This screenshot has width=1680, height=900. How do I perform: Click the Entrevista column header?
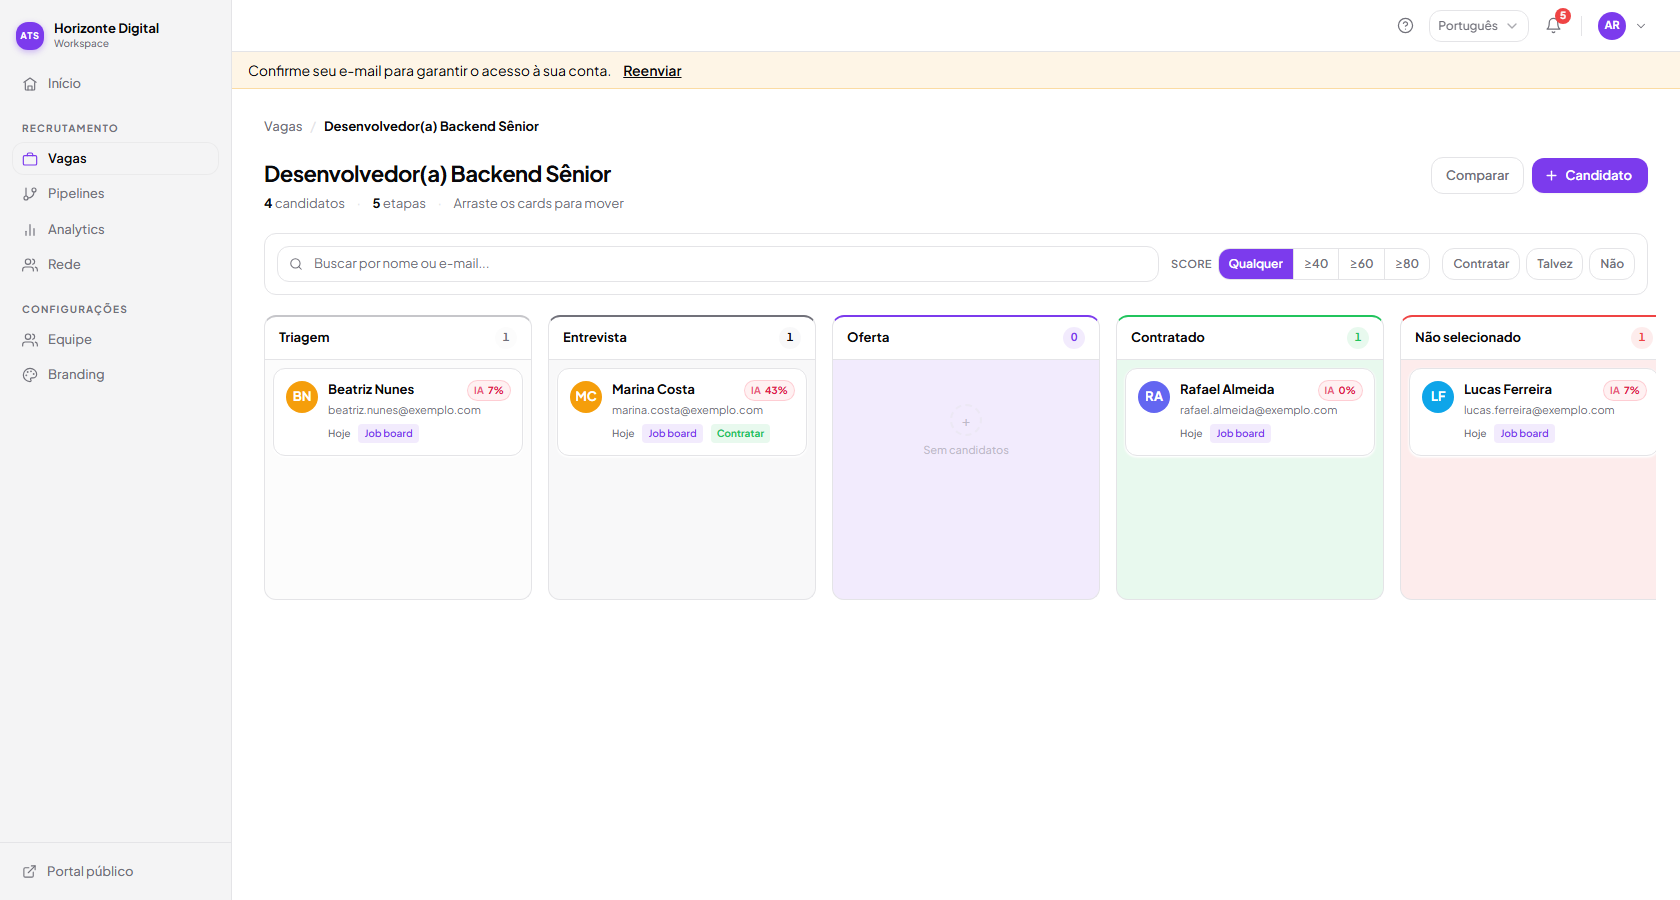pos(682,337)
